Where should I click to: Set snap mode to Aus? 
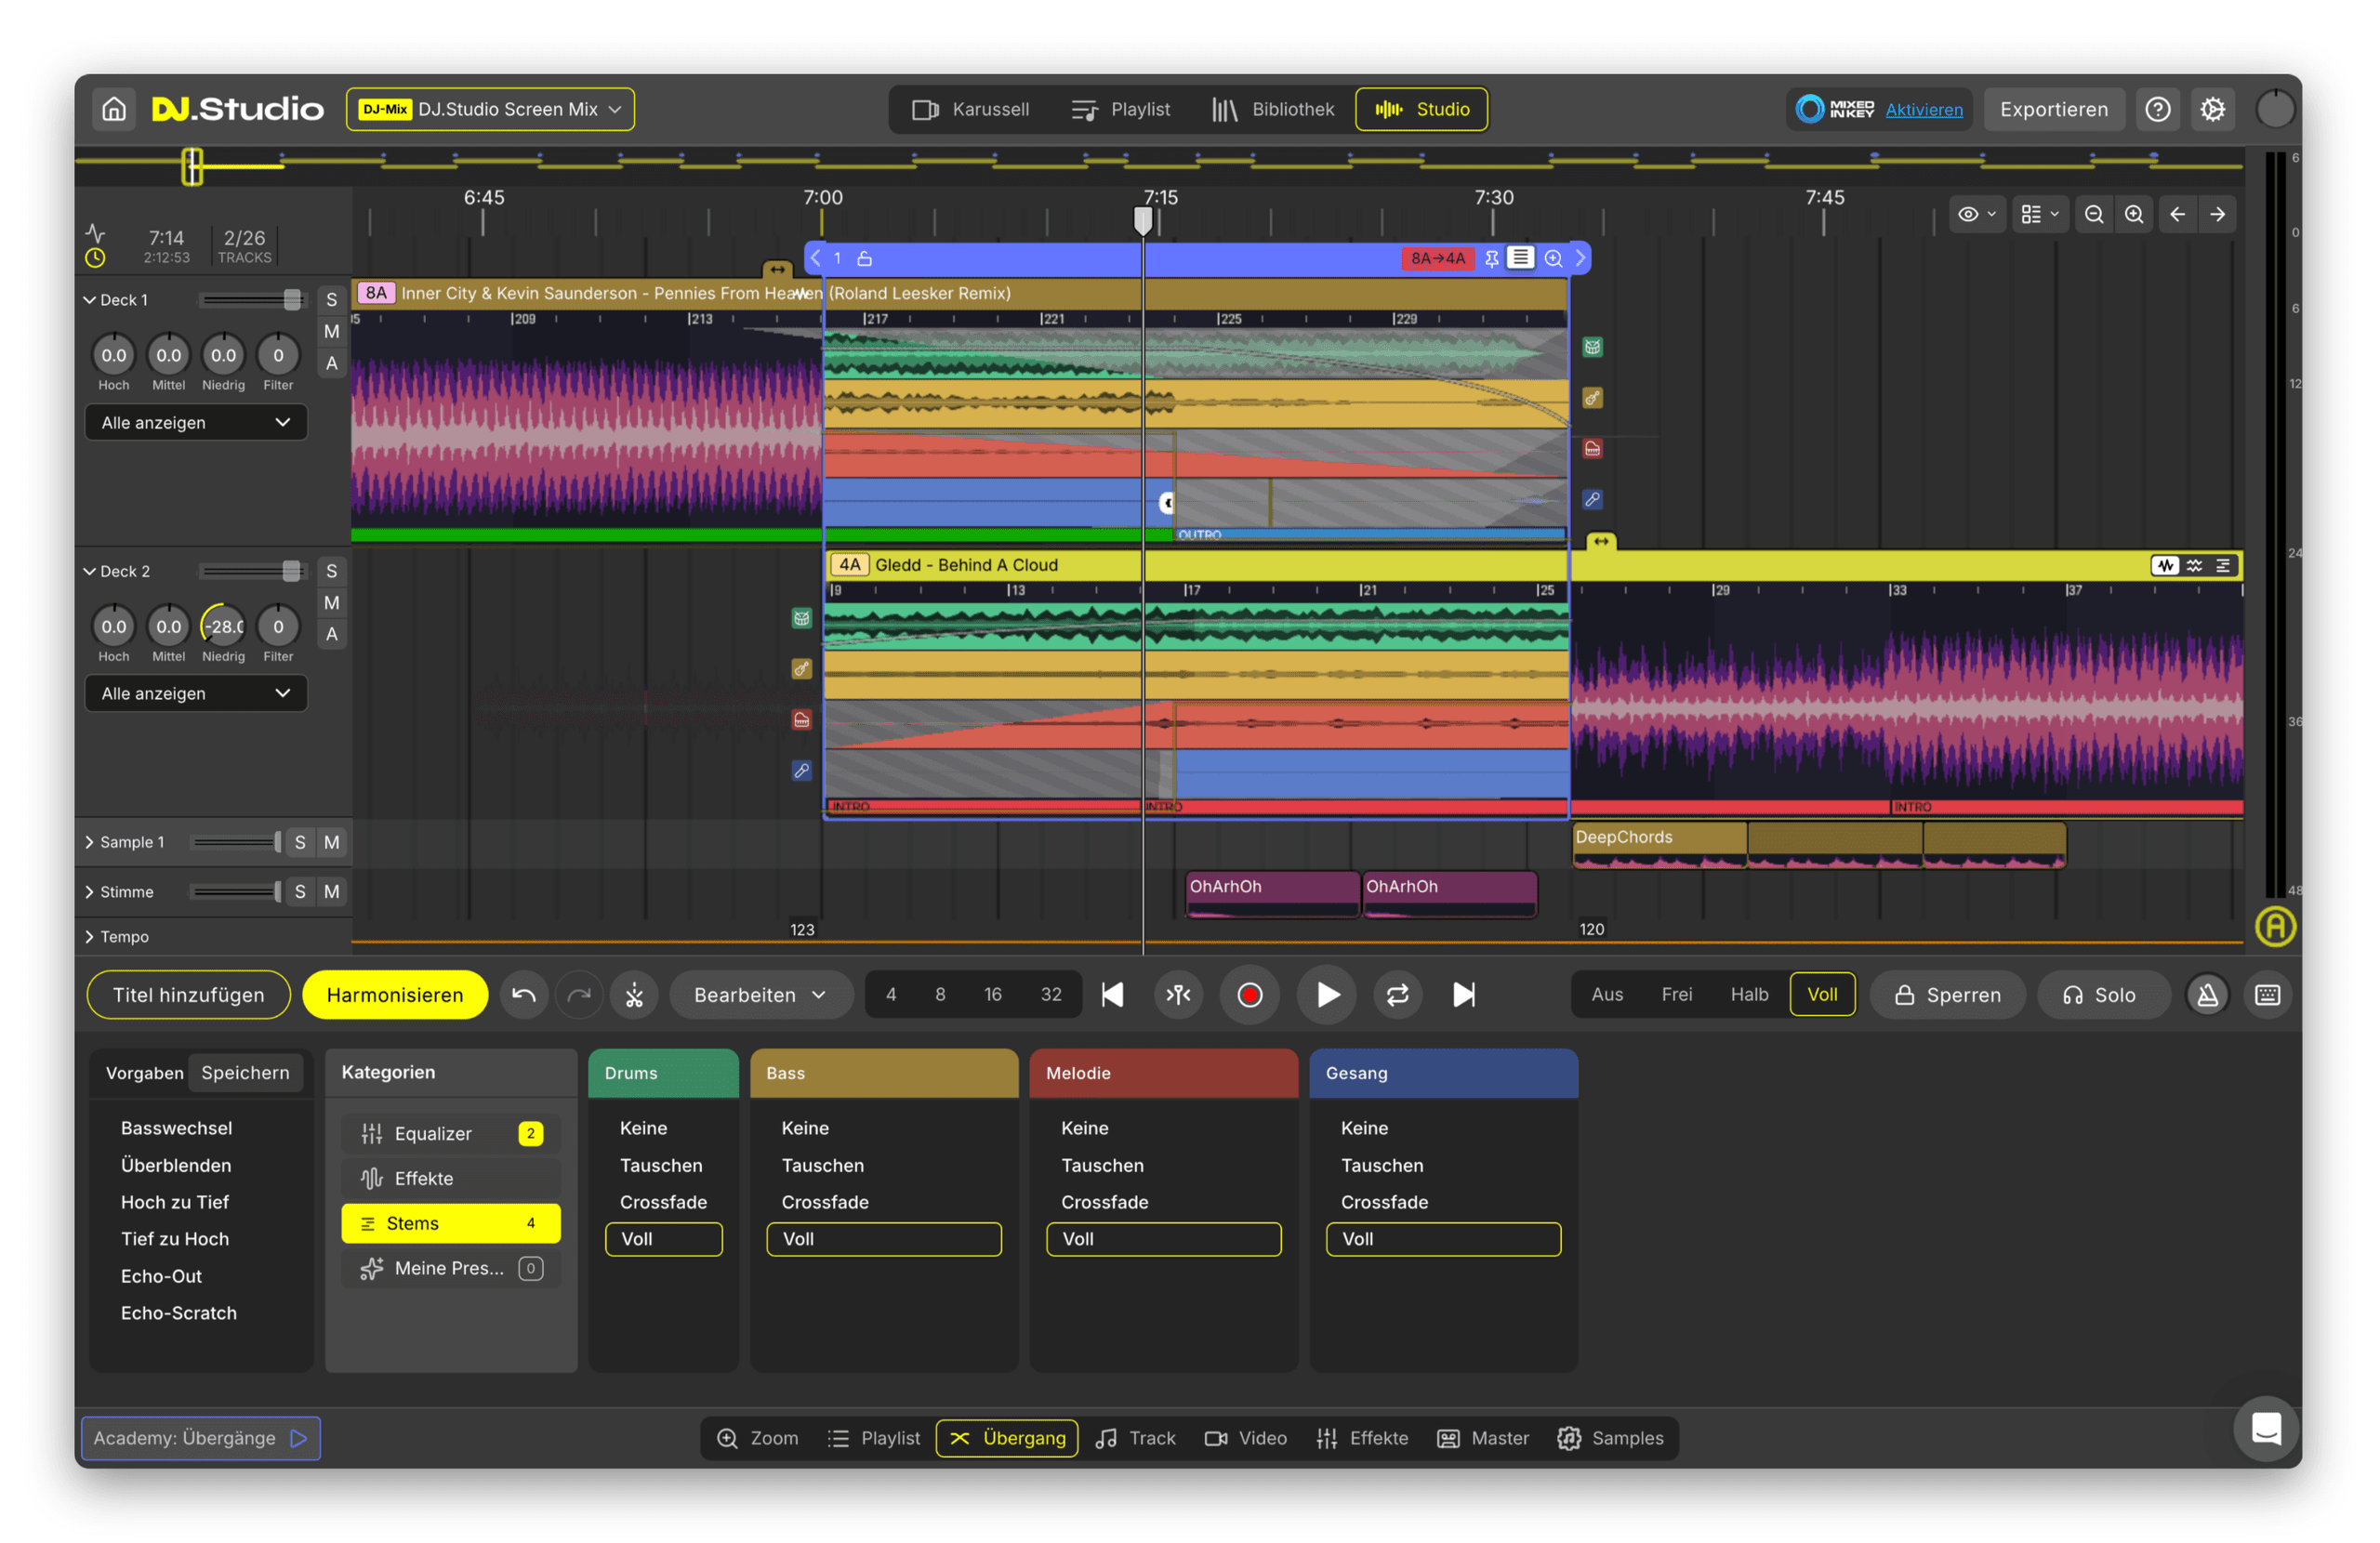point(1607,994)
